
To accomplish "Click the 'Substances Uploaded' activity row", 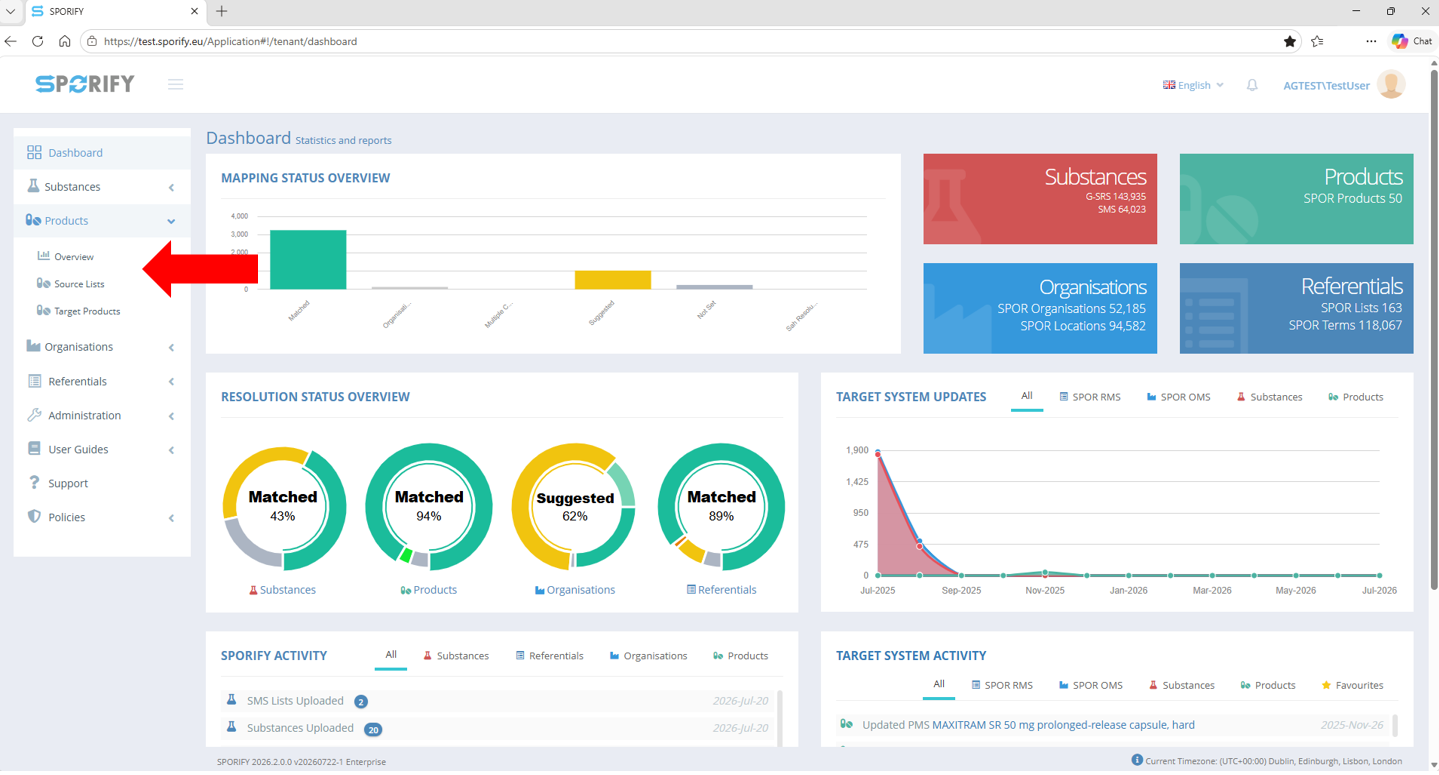I will (499, 729).
